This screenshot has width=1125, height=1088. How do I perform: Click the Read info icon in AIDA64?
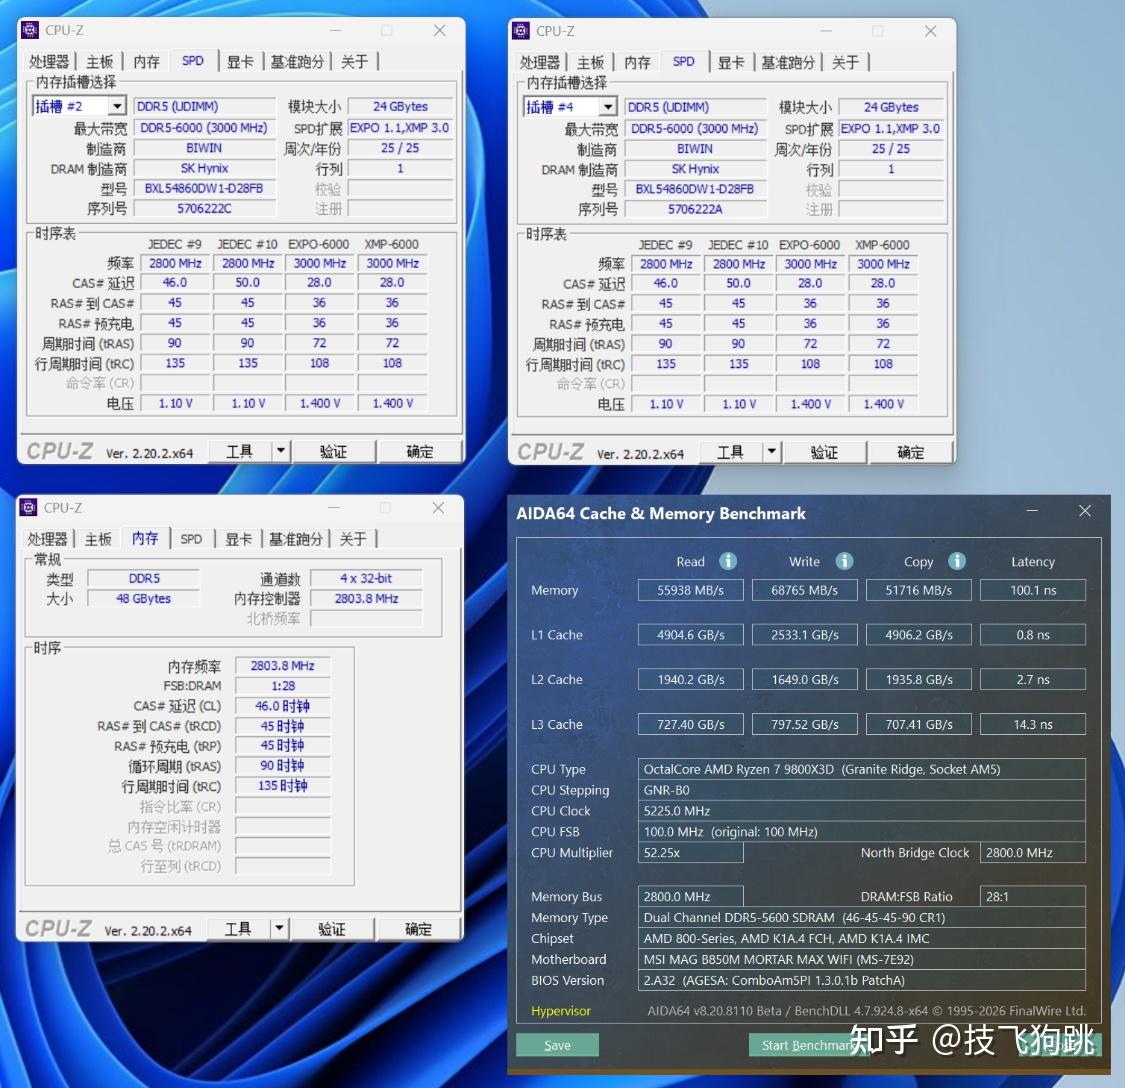point(728,561)
